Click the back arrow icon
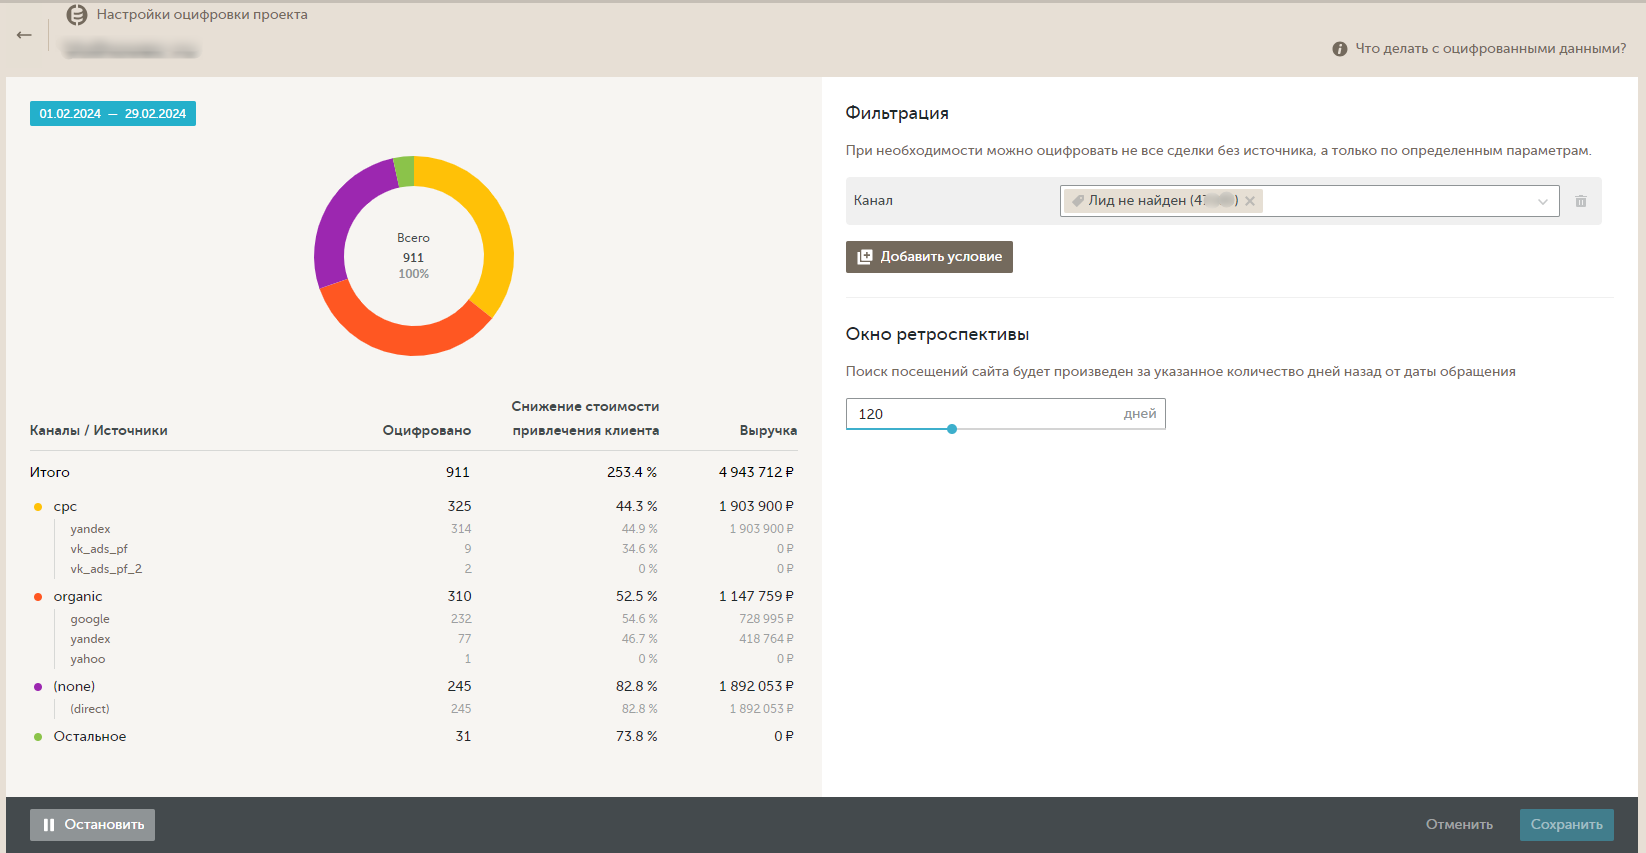The width and height of the screenshot is (1646, 853). 24,35
